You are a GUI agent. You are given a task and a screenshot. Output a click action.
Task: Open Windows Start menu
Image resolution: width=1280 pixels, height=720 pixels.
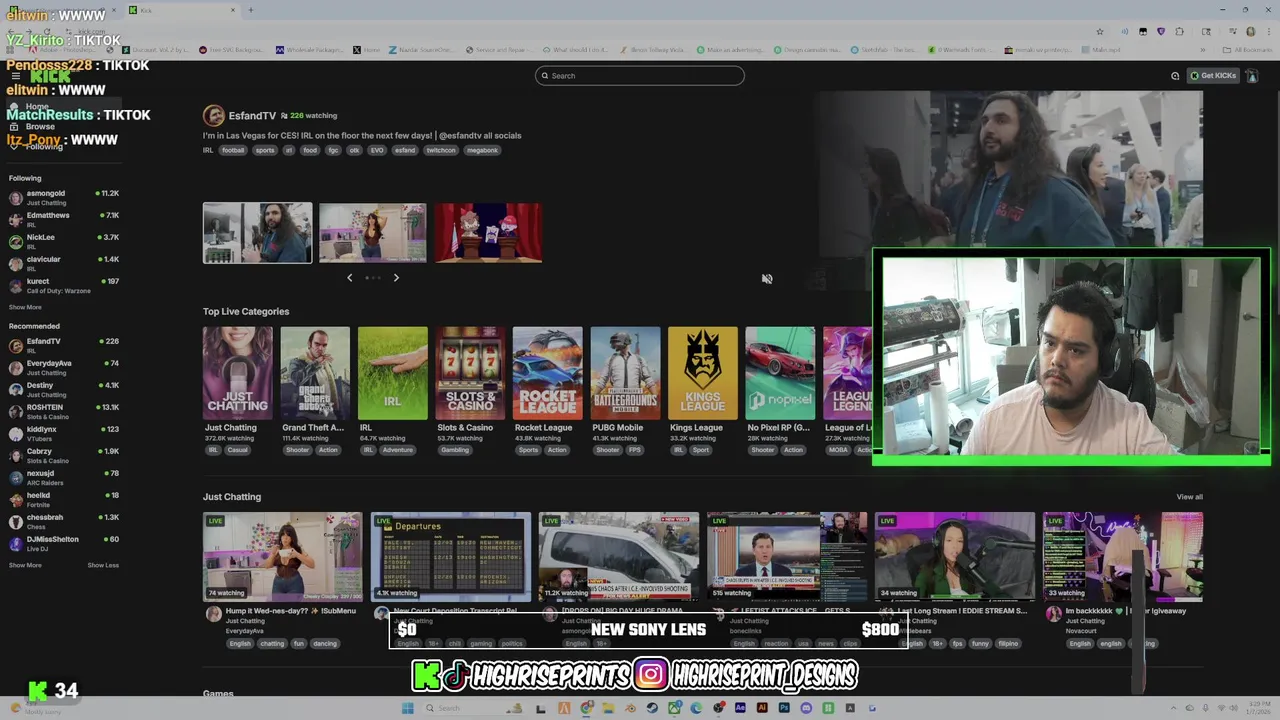407,708
